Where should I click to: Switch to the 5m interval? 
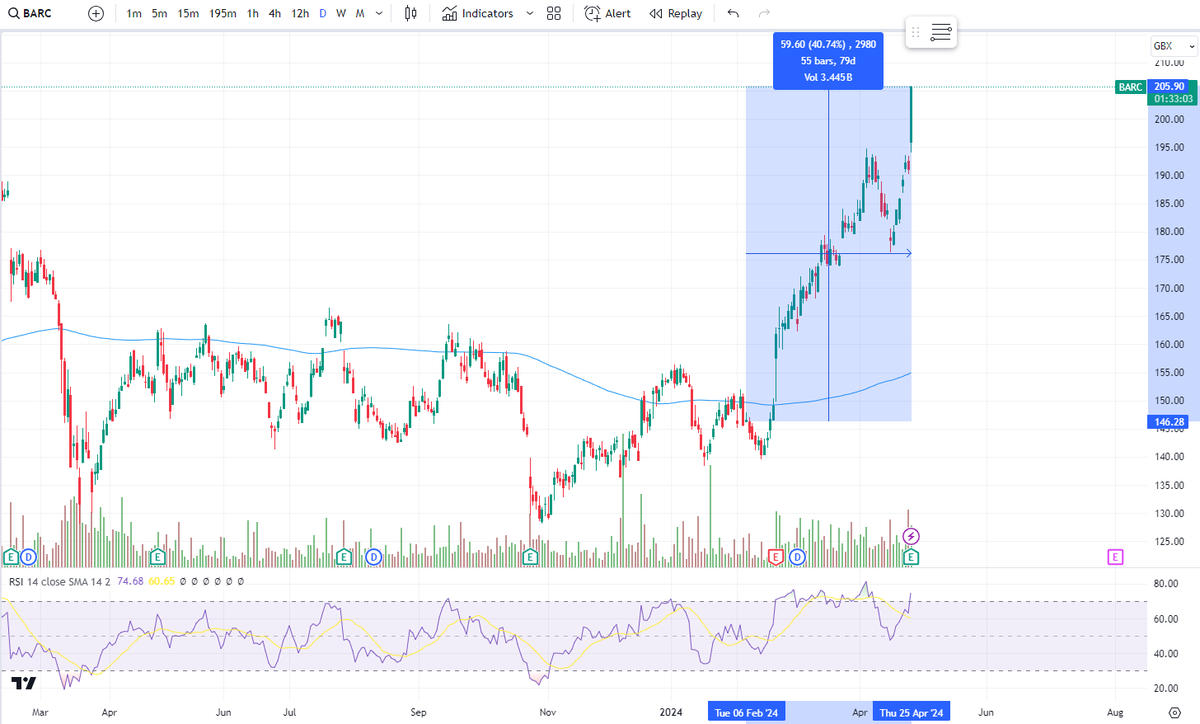[160, 14]
